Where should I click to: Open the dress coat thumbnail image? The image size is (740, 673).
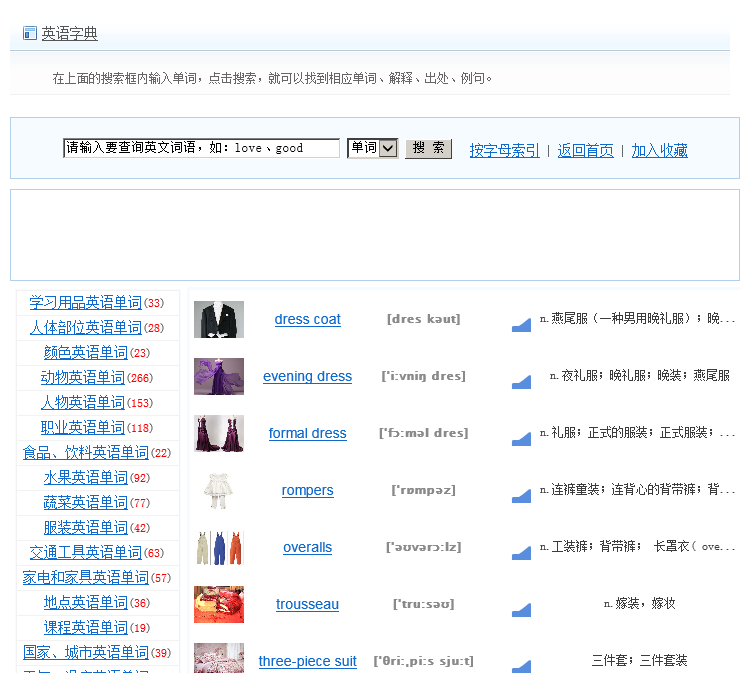click(219, 320)
